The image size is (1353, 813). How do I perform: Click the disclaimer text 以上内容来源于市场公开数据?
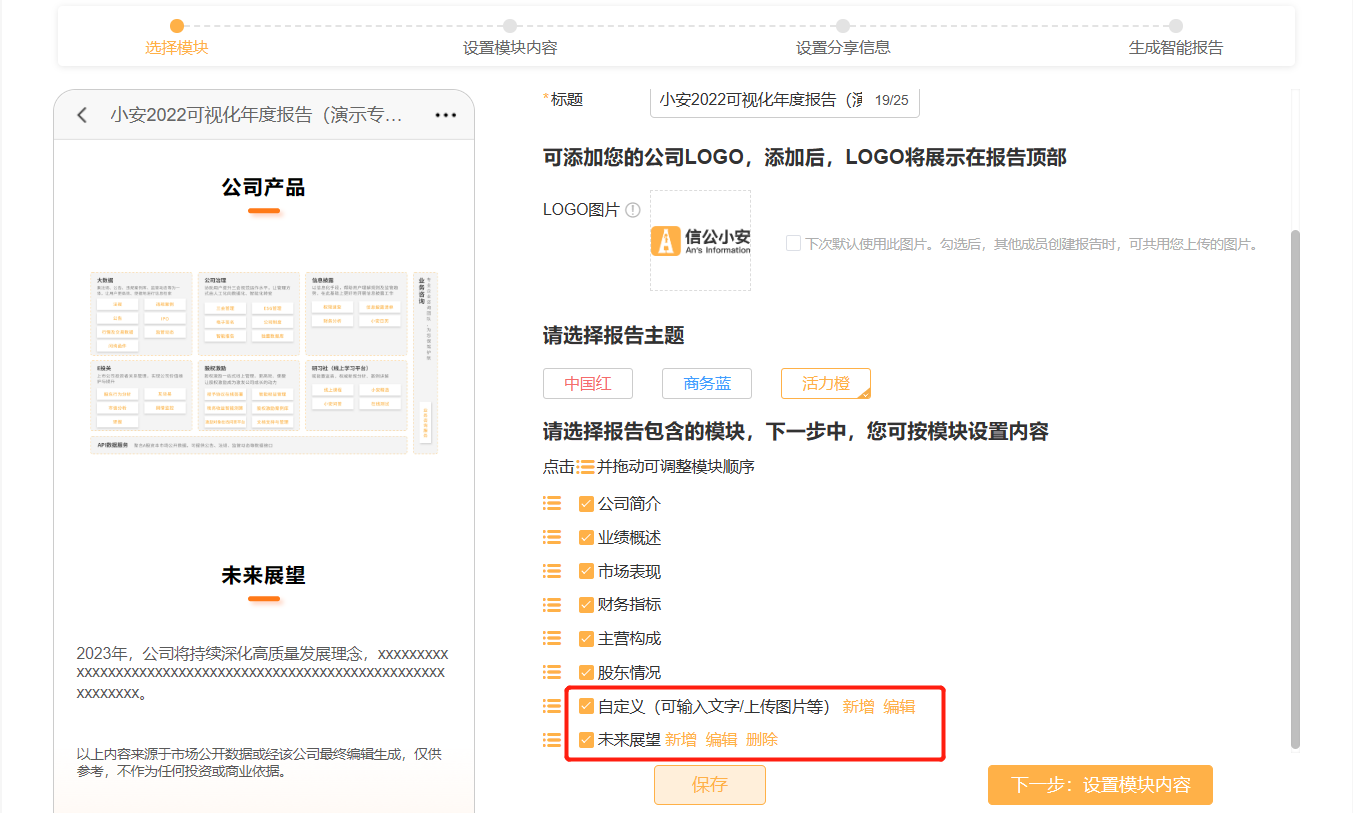tap(259, 763)
